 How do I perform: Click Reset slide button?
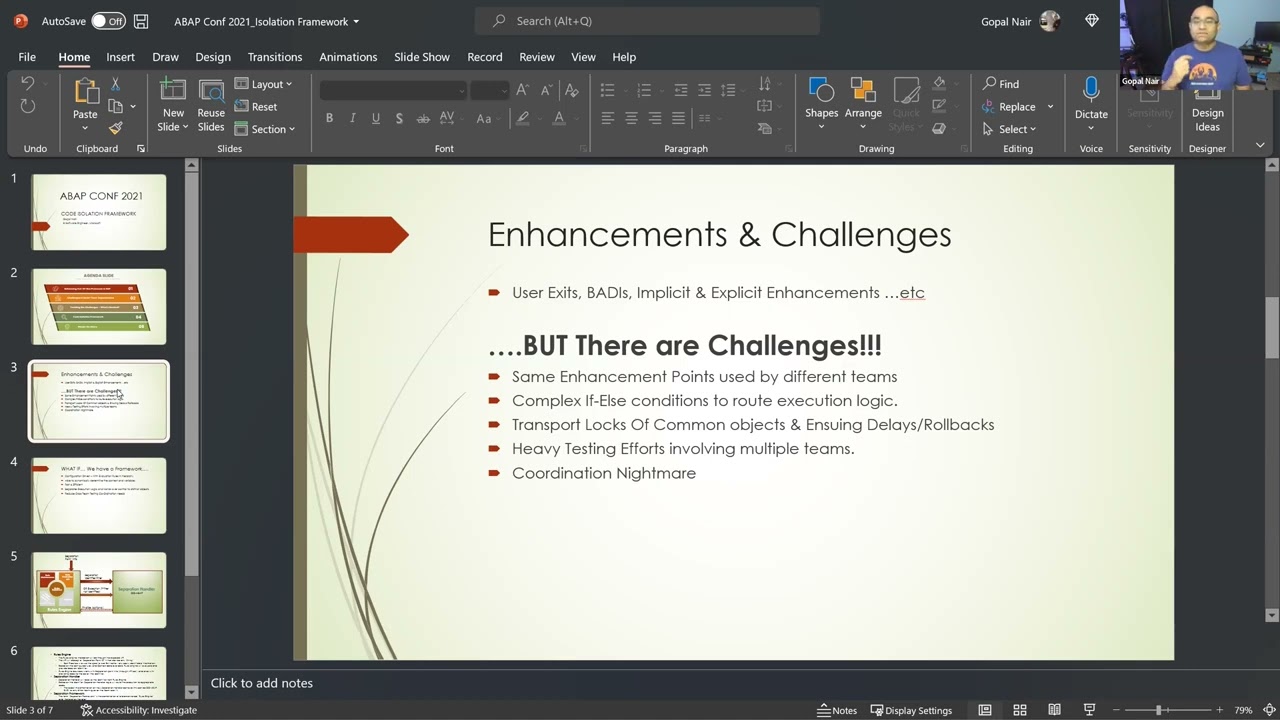click(x=256, y=107)
